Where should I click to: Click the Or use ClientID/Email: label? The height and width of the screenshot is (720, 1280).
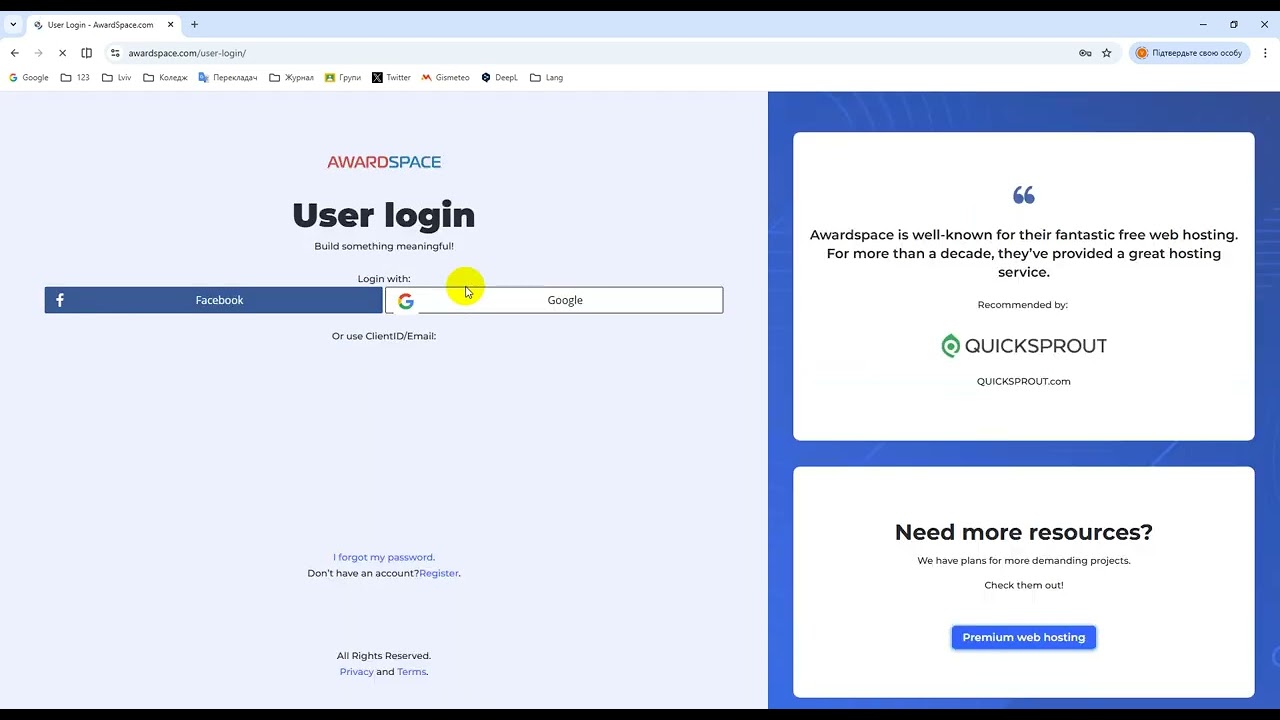(x=384, y=336)
